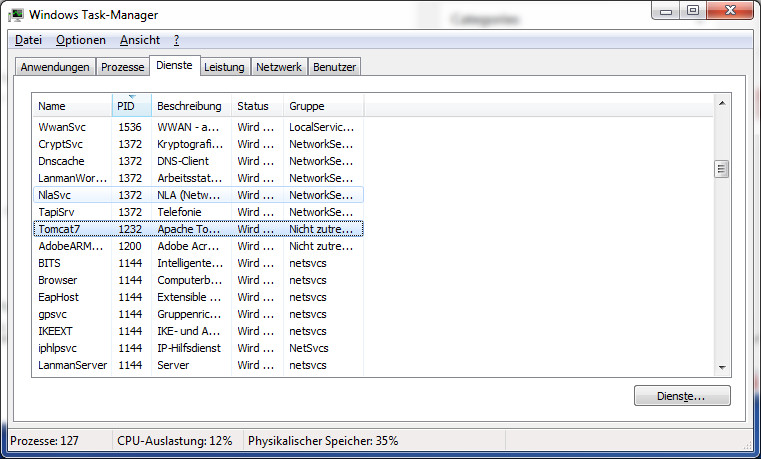Image resolution: width=761 pixels, height=459 pixels.
Task: Select the gpsvc service row
Action: (x=198, y=314)
